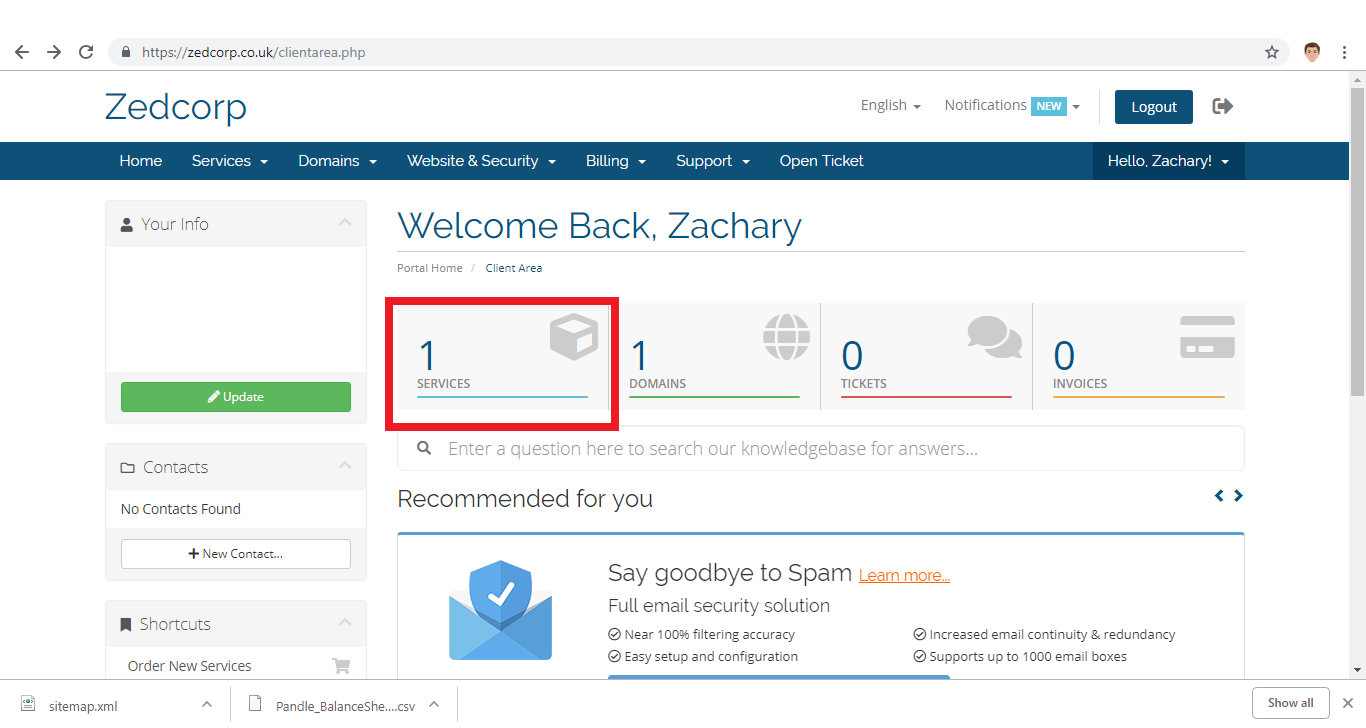The width and height of the screenshot is (1366, 728).
Task: Click the green Update button
Action: [x=236, y=397]
